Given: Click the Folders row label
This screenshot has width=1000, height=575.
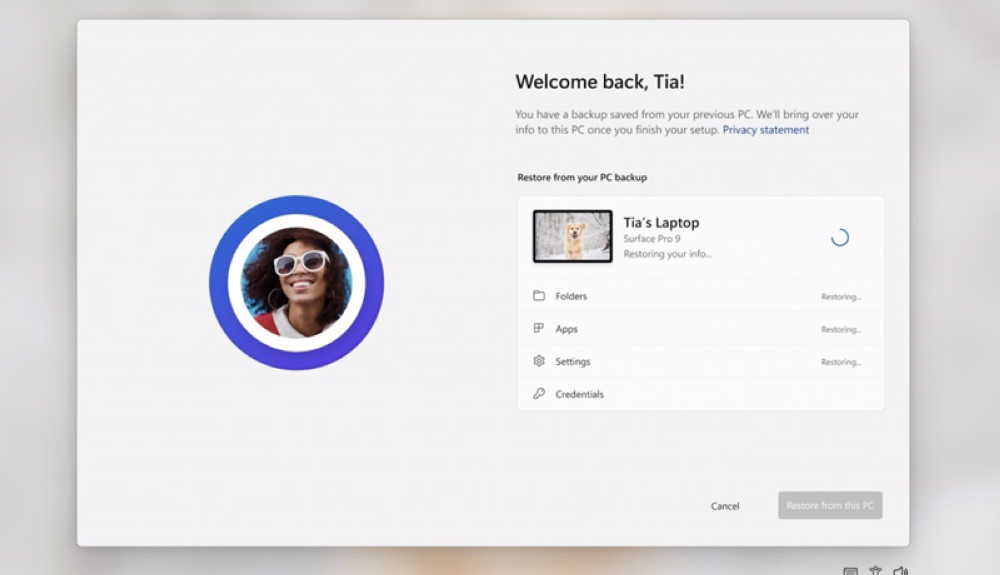Looking at the screenshot, I should [571, 296].
